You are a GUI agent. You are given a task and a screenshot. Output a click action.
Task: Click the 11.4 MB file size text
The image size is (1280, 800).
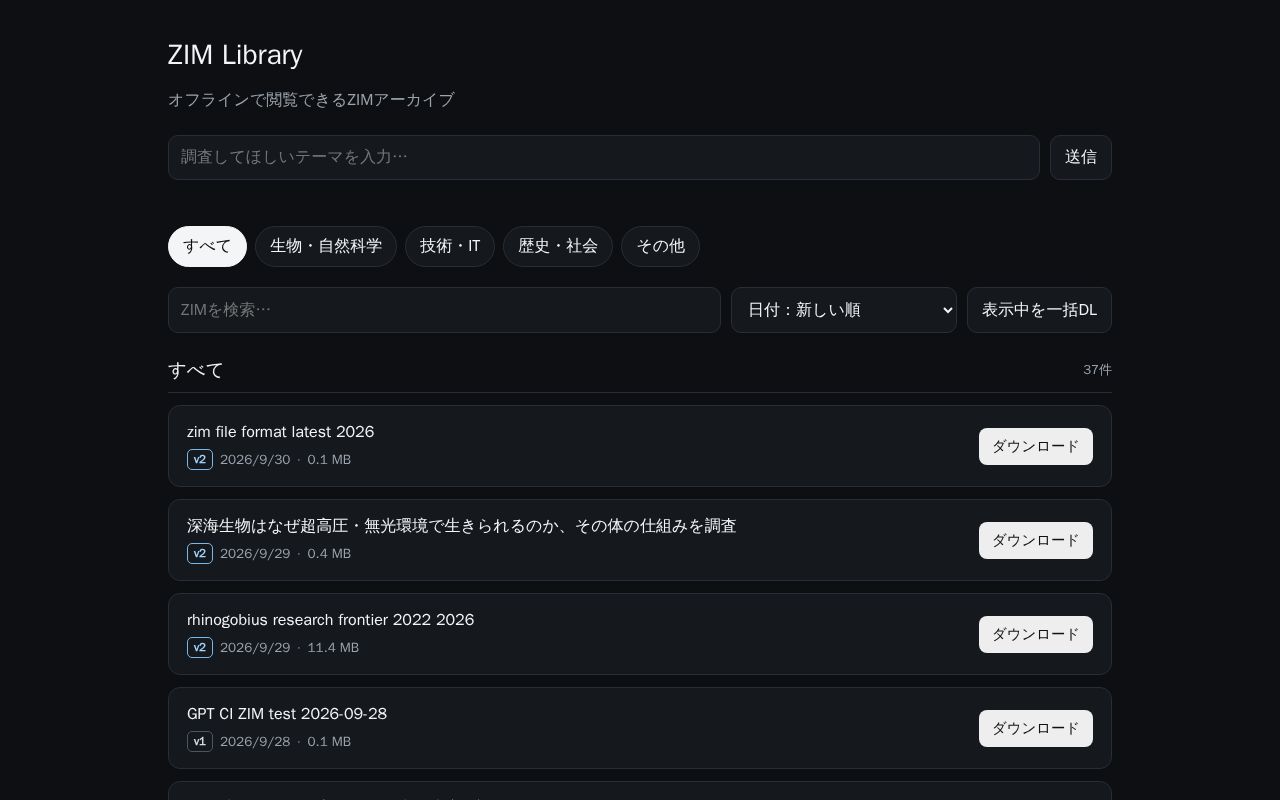point(333,648)
